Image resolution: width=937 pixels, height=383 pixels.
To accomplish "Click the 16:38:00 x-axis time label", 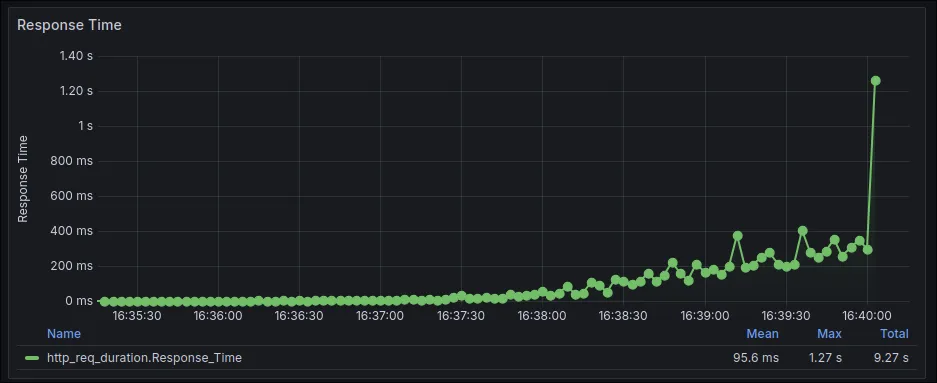I will (543, 315).
